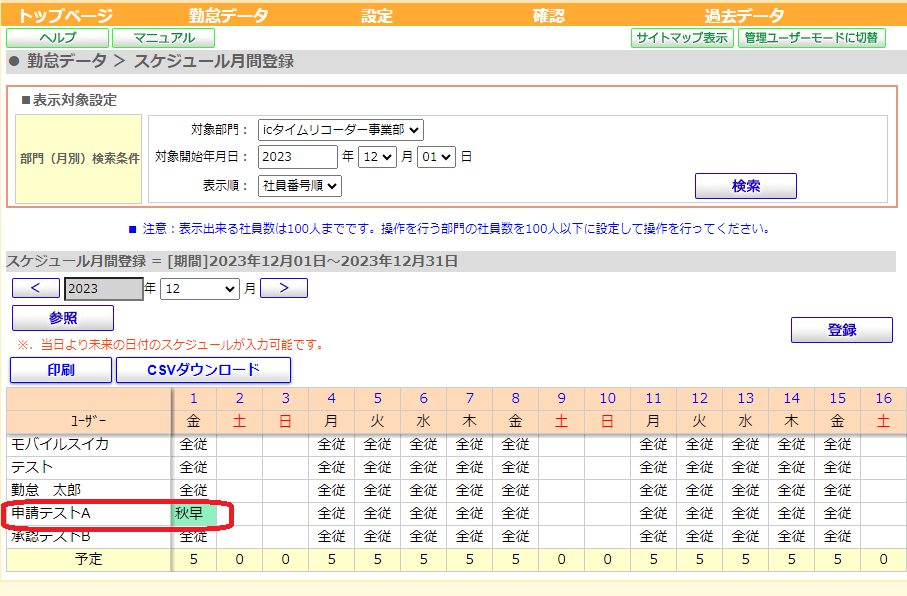
Task: Click the 検索 button
Action: click(746, 186)
